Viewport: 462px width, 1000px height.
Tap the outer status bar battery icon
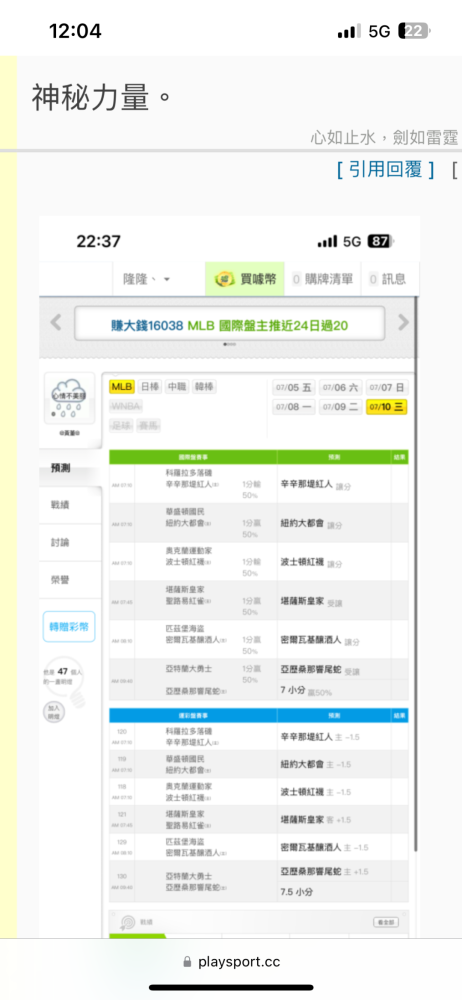pyautogui.click(x=414, y=31)
